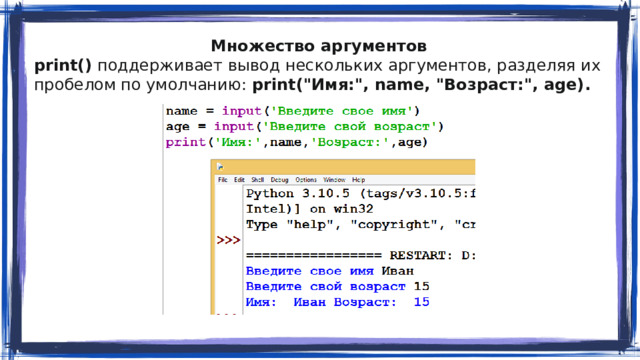The image size is (640, 360).
Task: Click the IDLE window title bar icon
Action: coord(220,166)
